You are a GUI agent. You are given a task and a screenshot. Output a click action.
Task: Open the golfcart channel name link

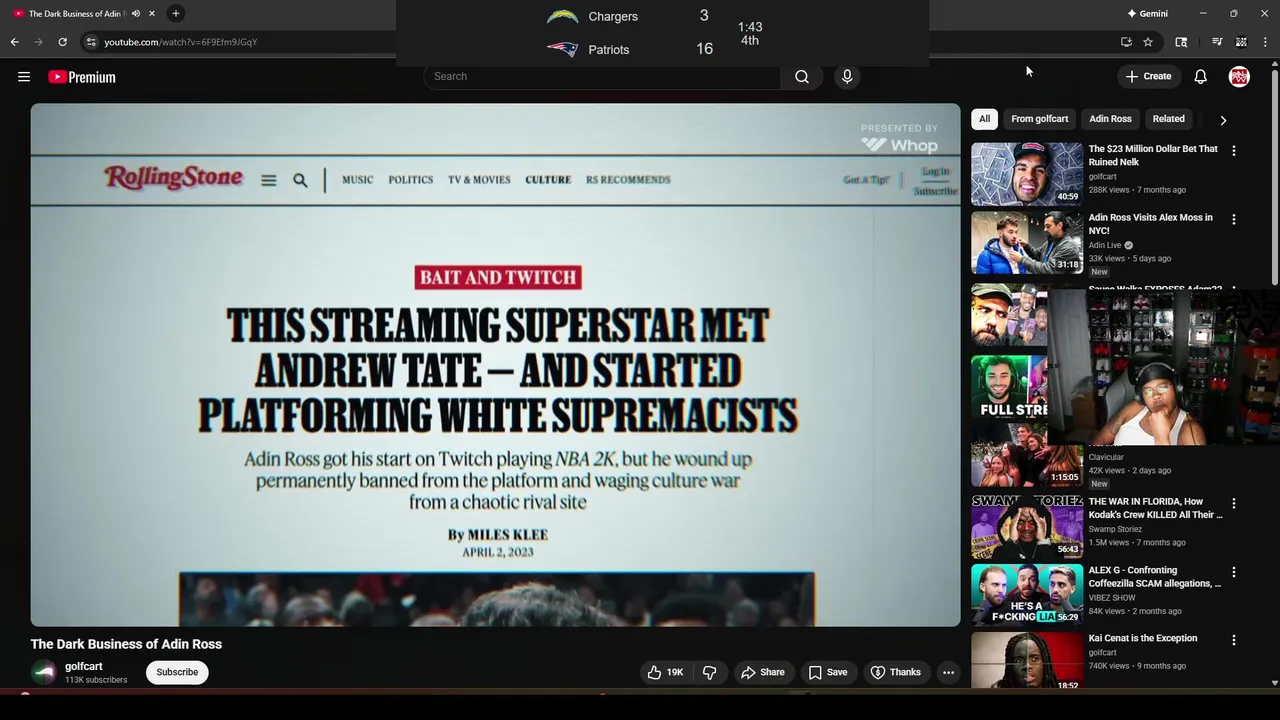click(84, 666)
